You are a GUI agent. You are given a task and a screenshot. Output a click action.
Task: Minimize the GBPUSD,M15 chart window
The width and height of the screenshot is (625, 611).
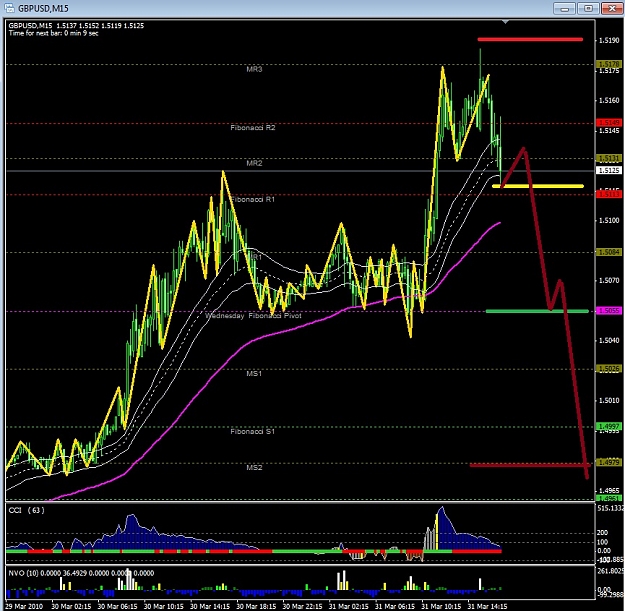564,8
